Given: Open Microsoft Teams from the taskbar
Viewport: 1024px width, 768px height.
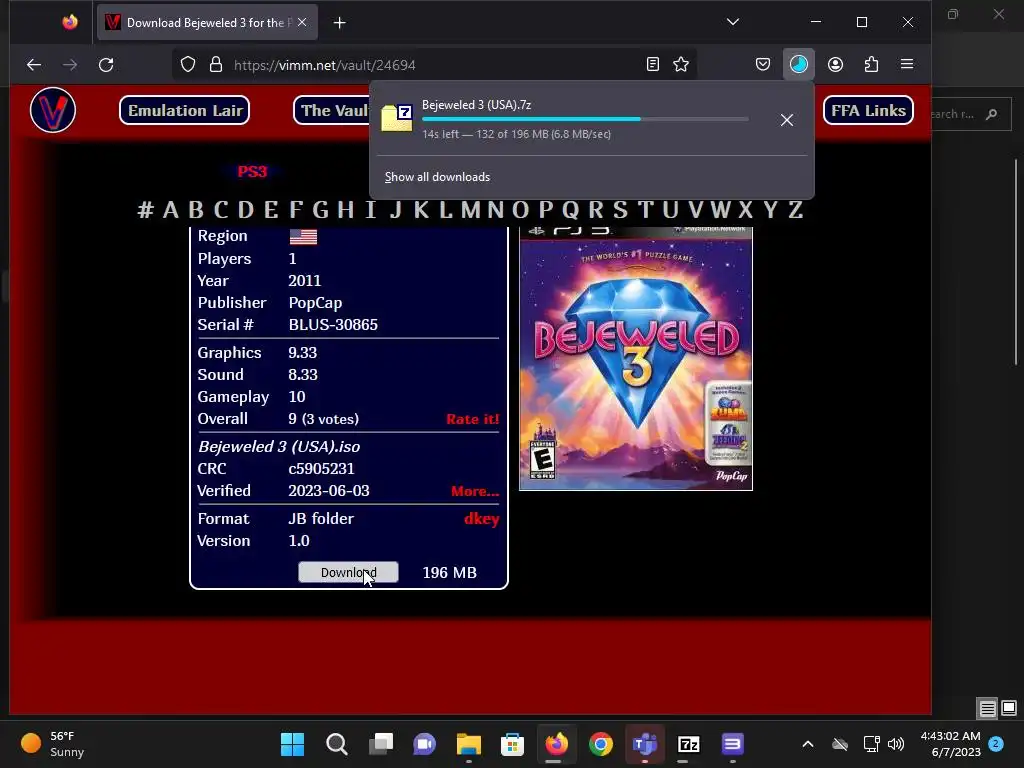Looking at the screenshot, I should tap(645, 744).
